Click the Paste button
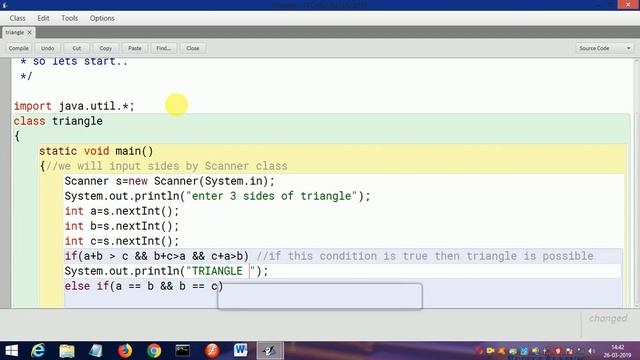Viewport: 640px width, 360px height. pyautogui.click(x=135, y=48)
